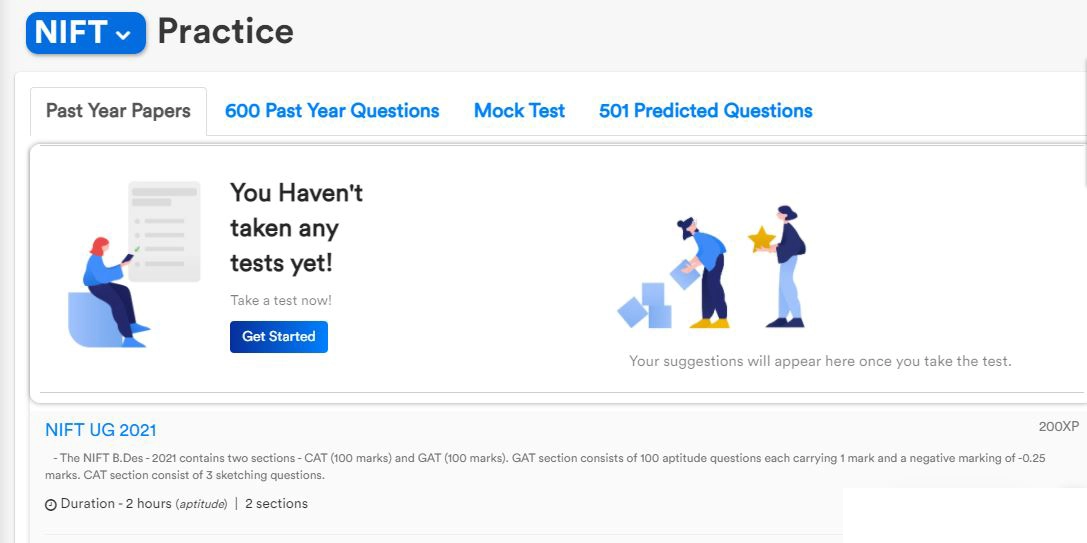This screenshot has height=543, width=1087.
Task: Click the gold star in the illustration
Action: [762, 239]
